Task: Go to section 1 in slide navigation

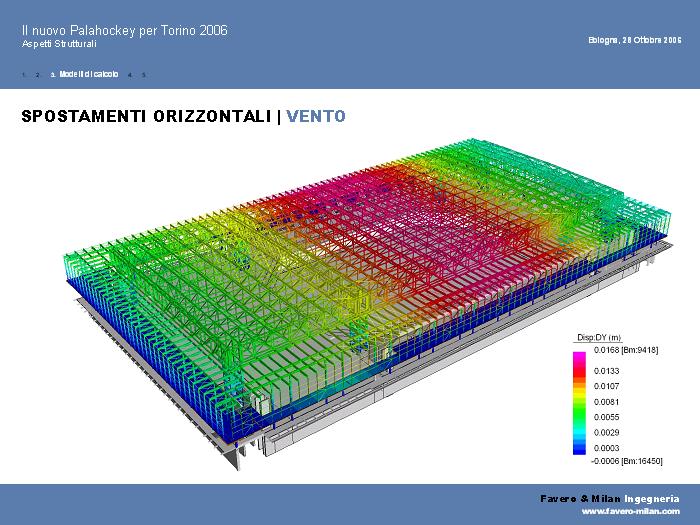Action: (x=22, y=75)
